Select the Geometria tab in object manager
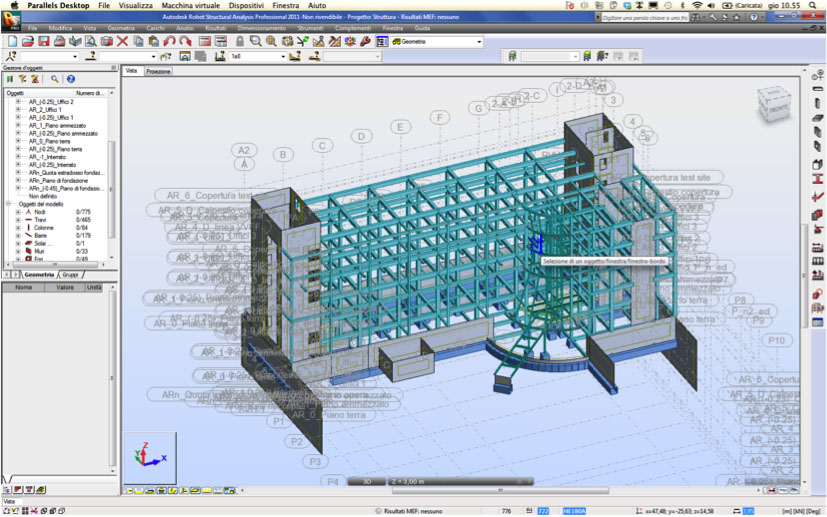Screen dimensions: 827x517 [x=39, y=275]
